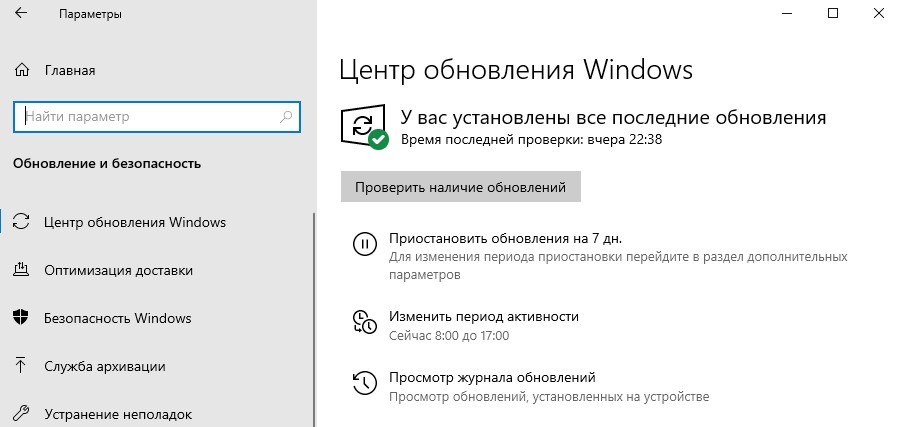Select the Безопасность Windows shield icon
The image size is (897, 427).
click(x=21, y=318)
